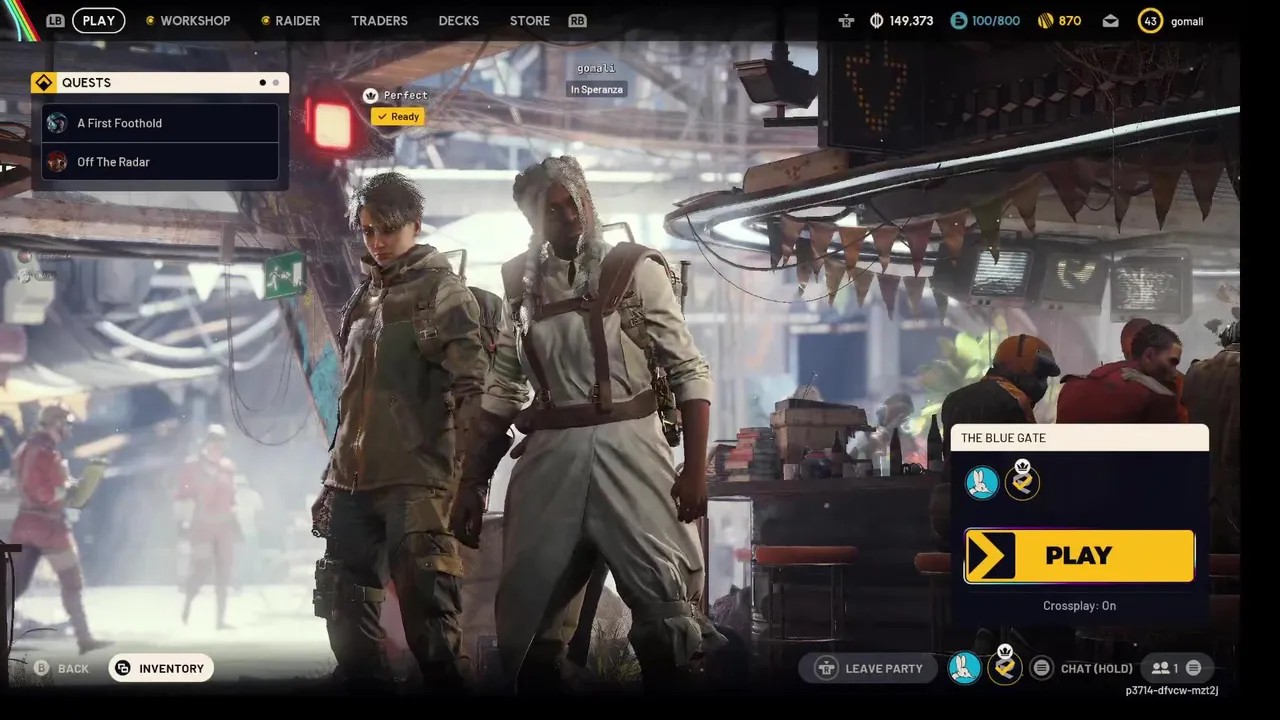Click the 149,373 coin balance
1280x720 pixels.
pos(911,20)
